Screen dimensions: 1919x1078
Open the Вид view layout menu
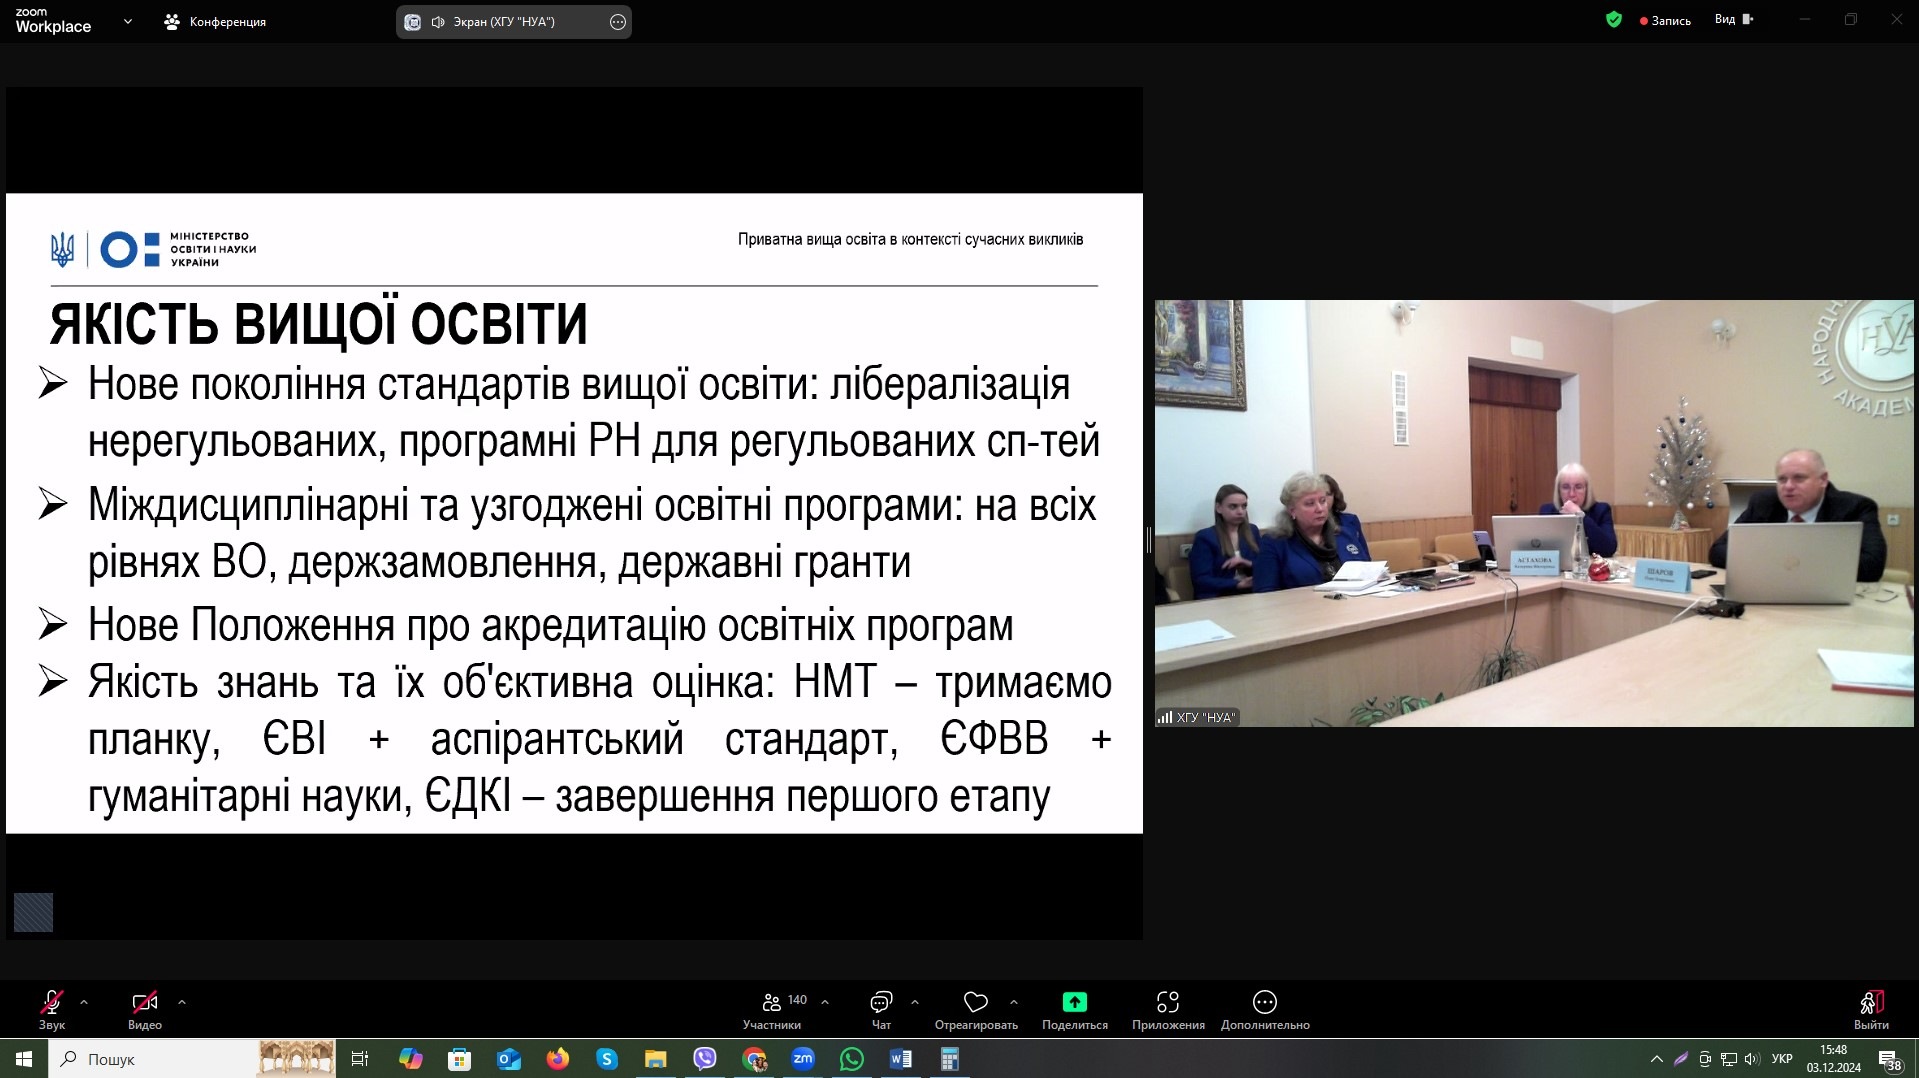tap(1733, 20)
